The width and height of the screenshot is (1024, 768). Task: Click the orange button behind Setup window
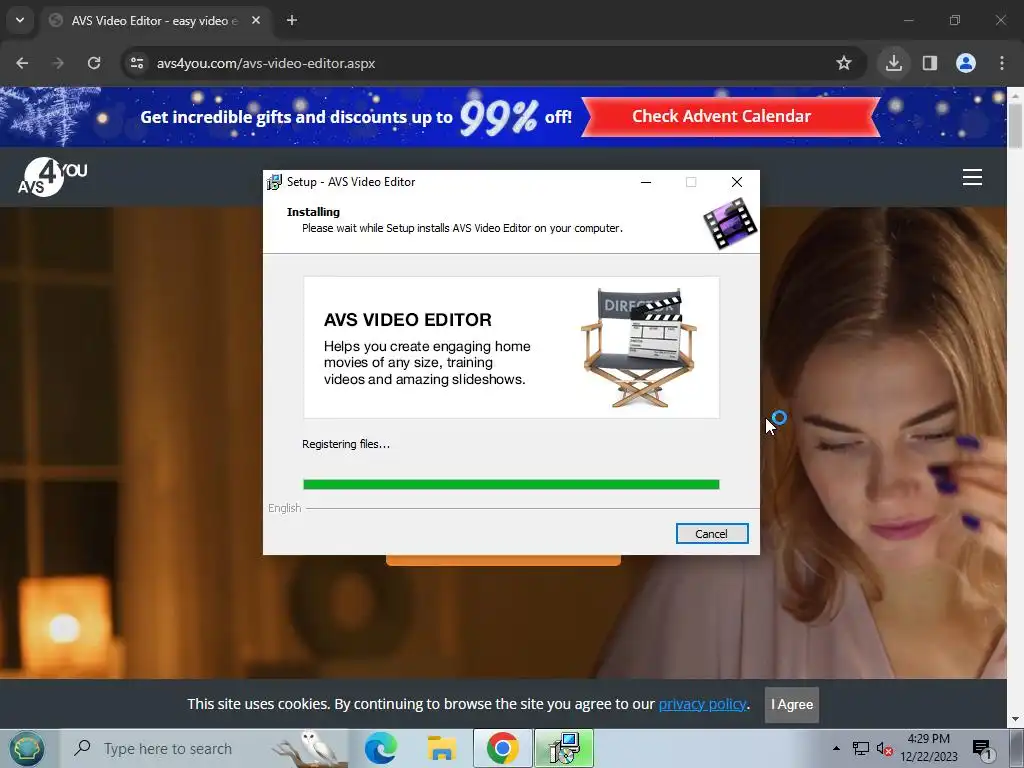click(x=503, y=560)
